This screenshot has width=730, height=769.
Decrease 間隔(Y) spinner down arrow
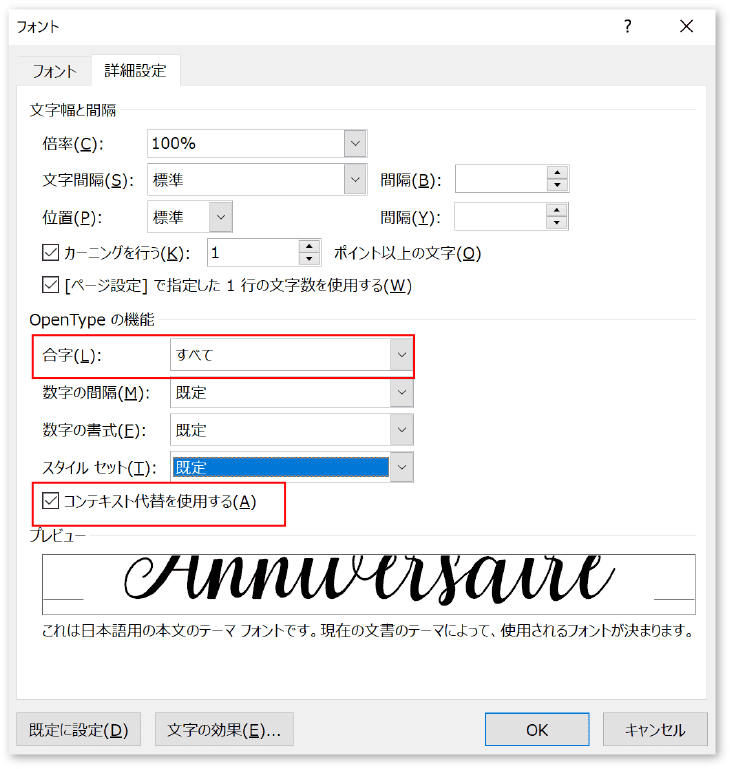(x=556, y=223)
